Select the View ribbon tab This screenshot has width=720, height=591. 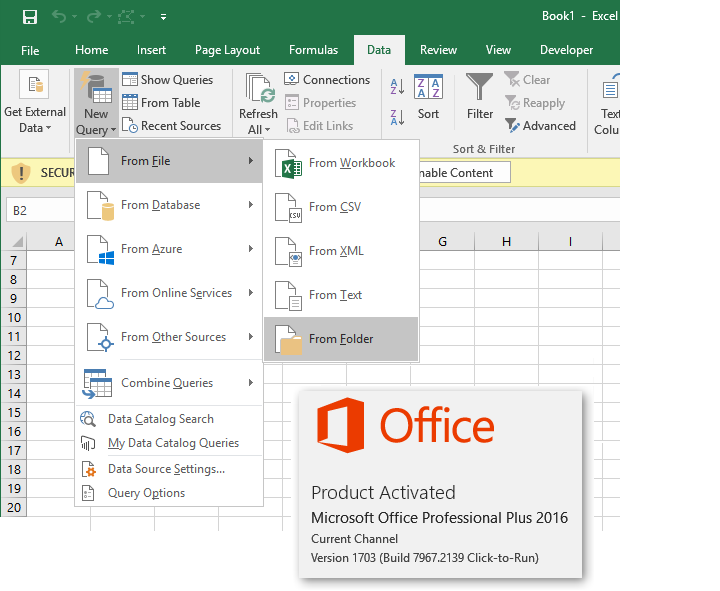(x=498, y=50)
